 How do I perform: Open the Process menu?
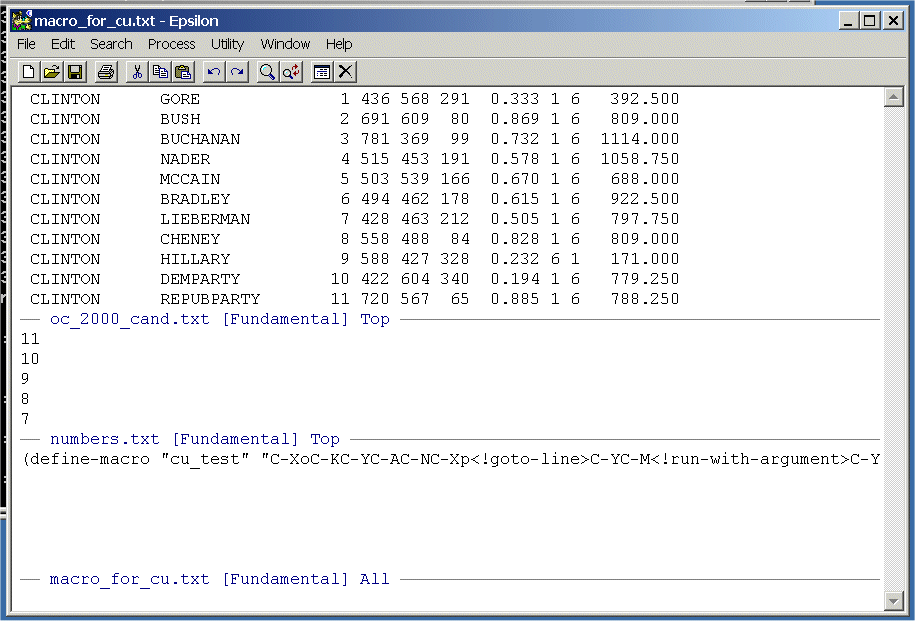tap(171, 44)
